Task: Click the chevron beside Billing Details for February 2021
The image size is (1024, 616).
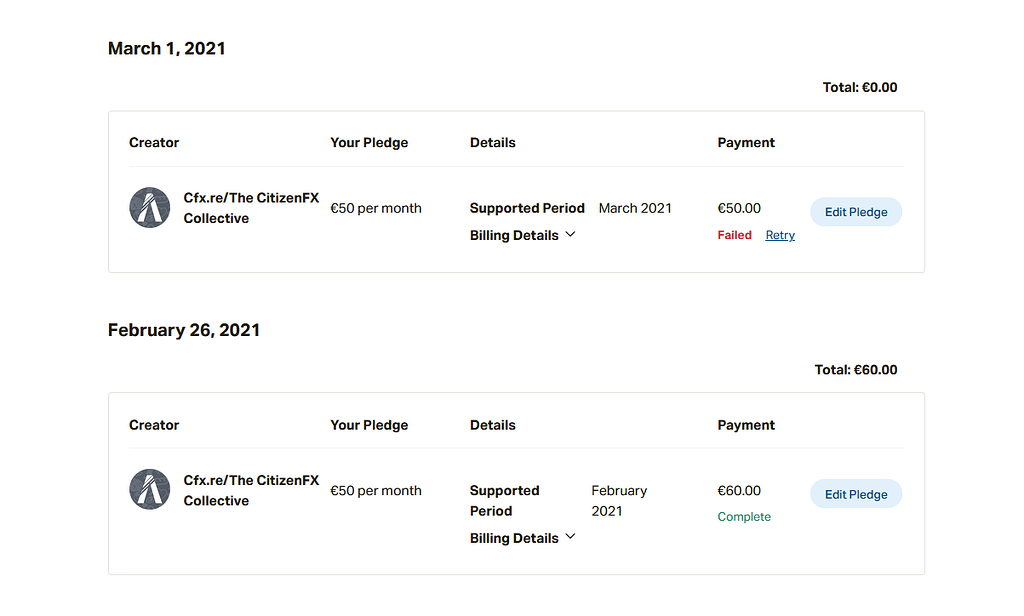Action: pos(571,537)
